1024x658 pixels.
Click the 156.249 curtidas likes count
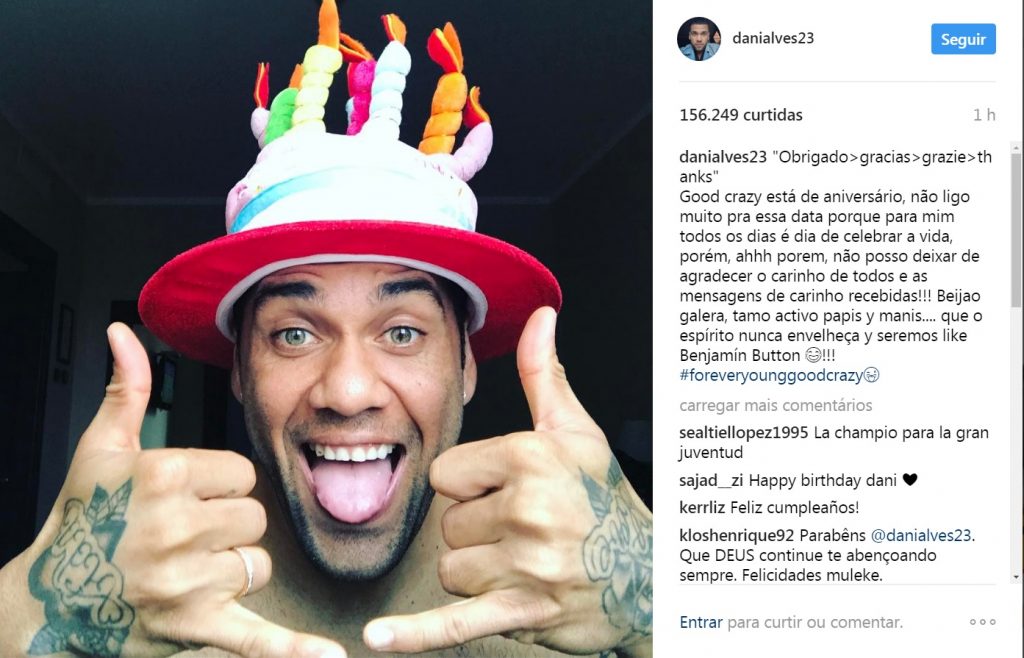tap(741, 115)
